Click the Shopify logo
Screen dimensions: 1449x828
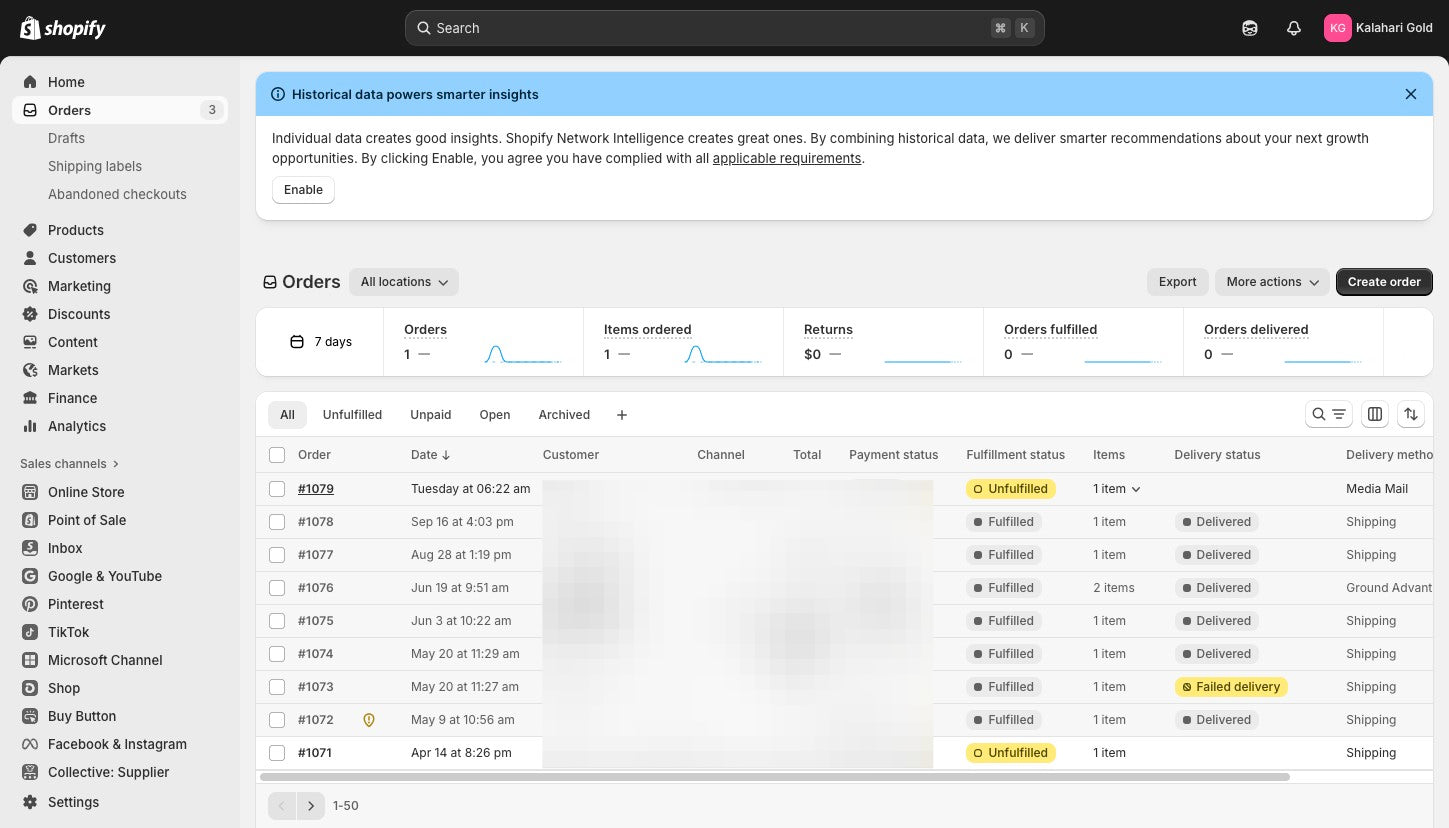pos(63,28)
